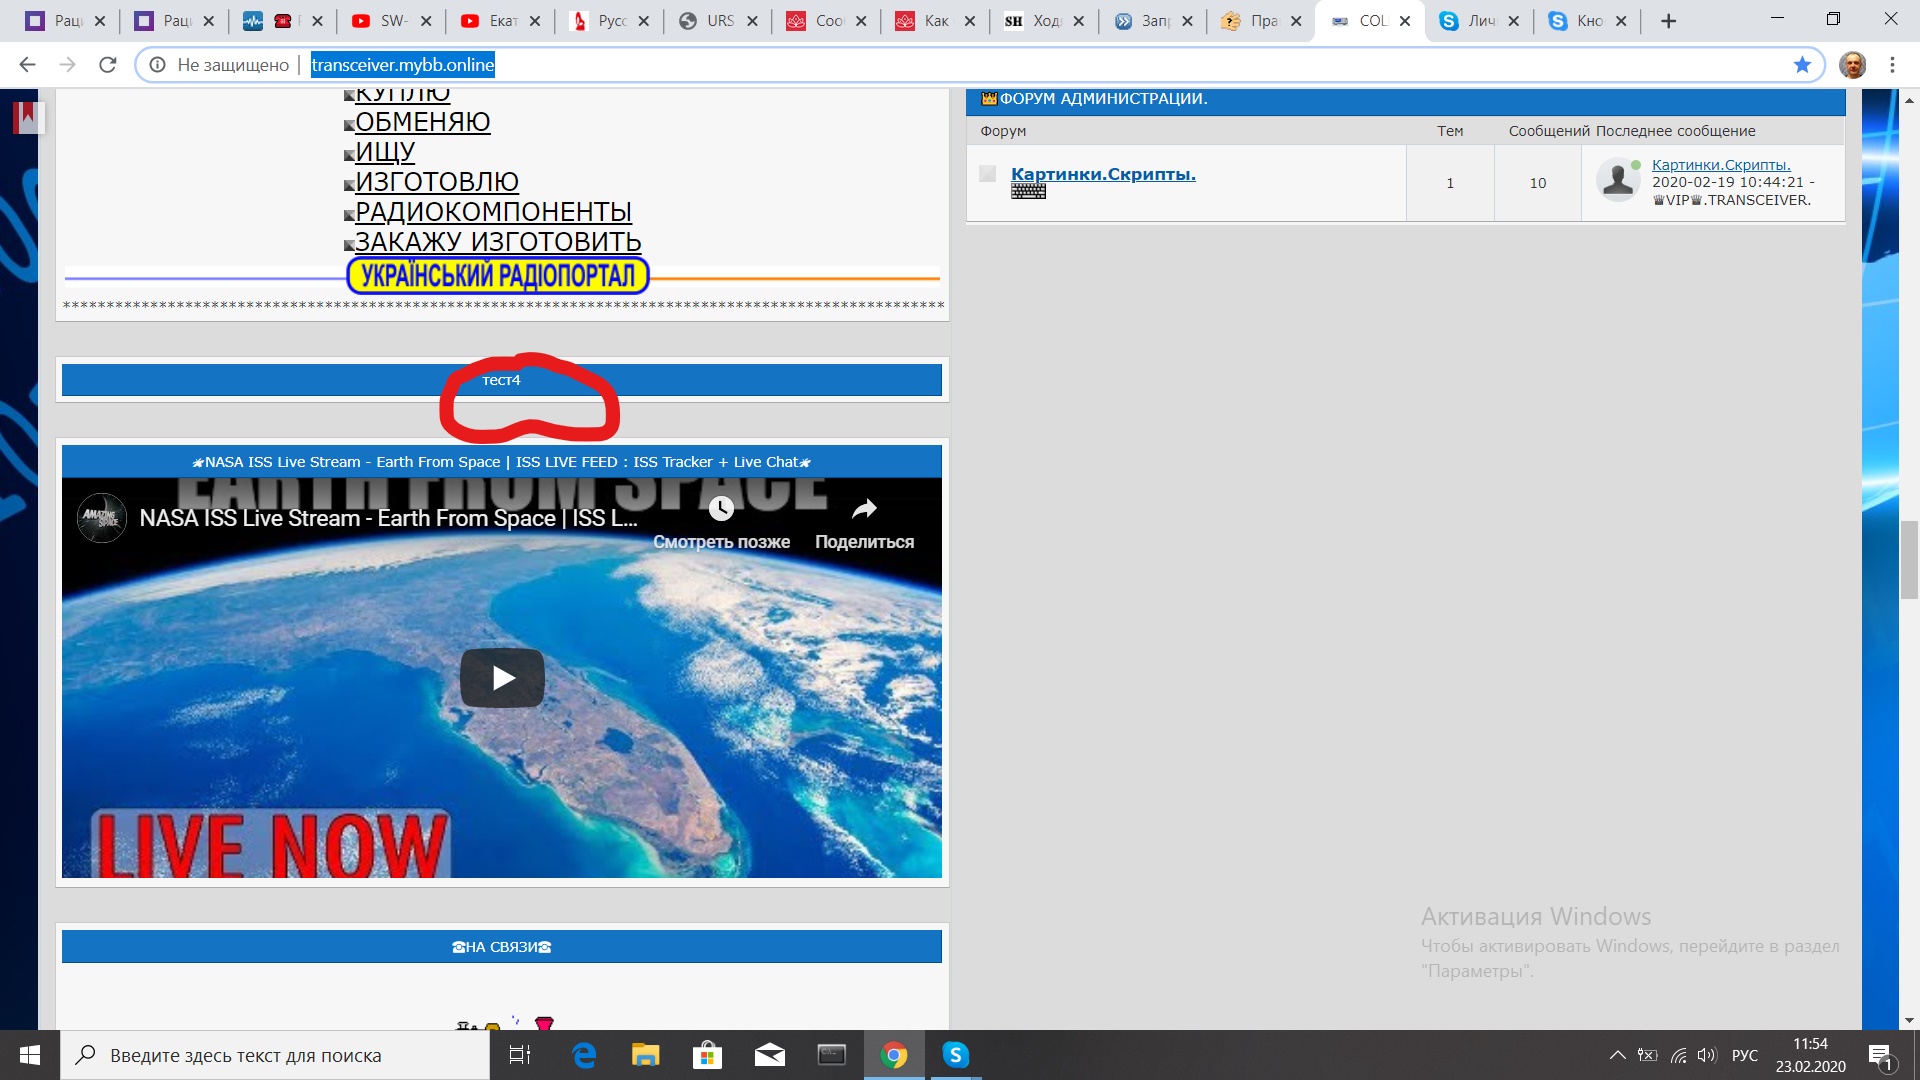Open the Mail app from the taskbar
The height and width of the screenshot is (1080, 1920).
(769, 1055)
